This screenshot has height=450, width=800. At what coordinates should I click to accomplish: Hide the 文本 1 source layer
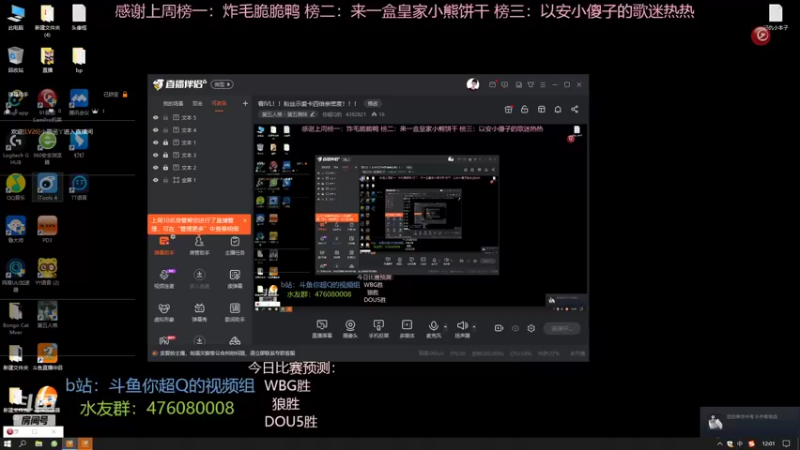(156, 142)
